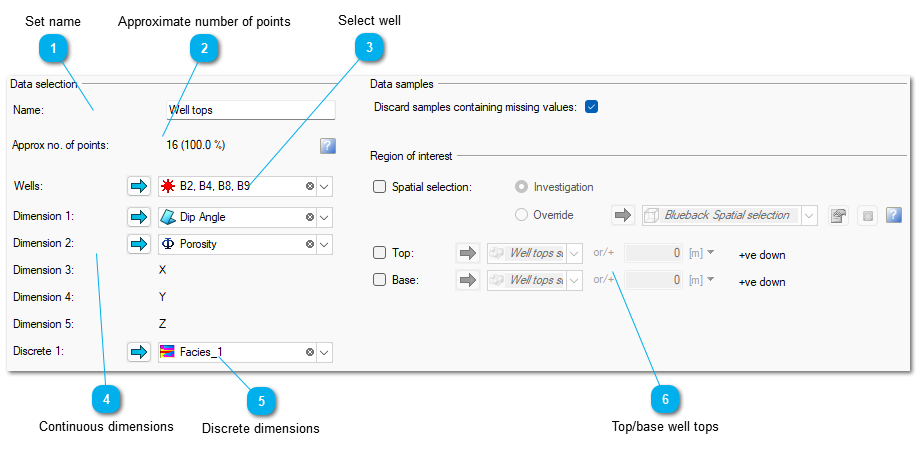Click the blue arrow beside Dimension 2
The width and height of the screenshot is (919, 452).
[x=139, y=244]
